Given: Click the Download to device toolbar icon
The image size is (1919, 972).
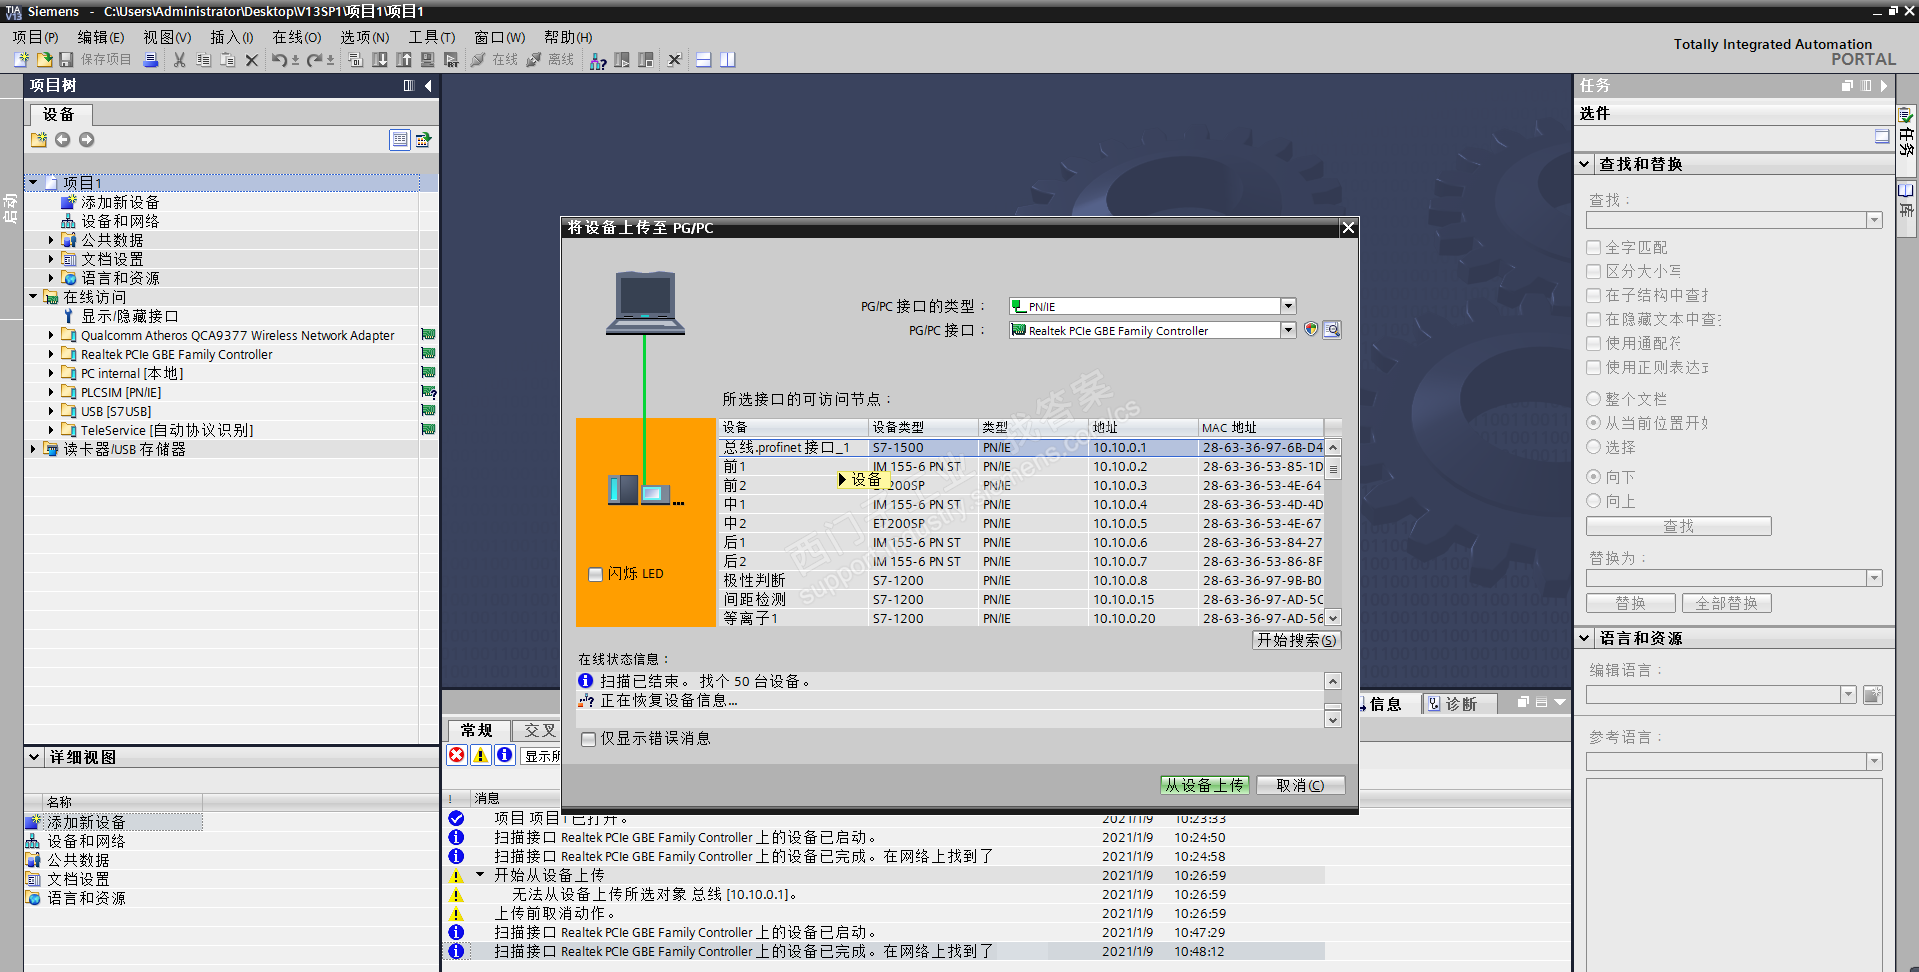Looking at the screenshot, I should [380, 60].
